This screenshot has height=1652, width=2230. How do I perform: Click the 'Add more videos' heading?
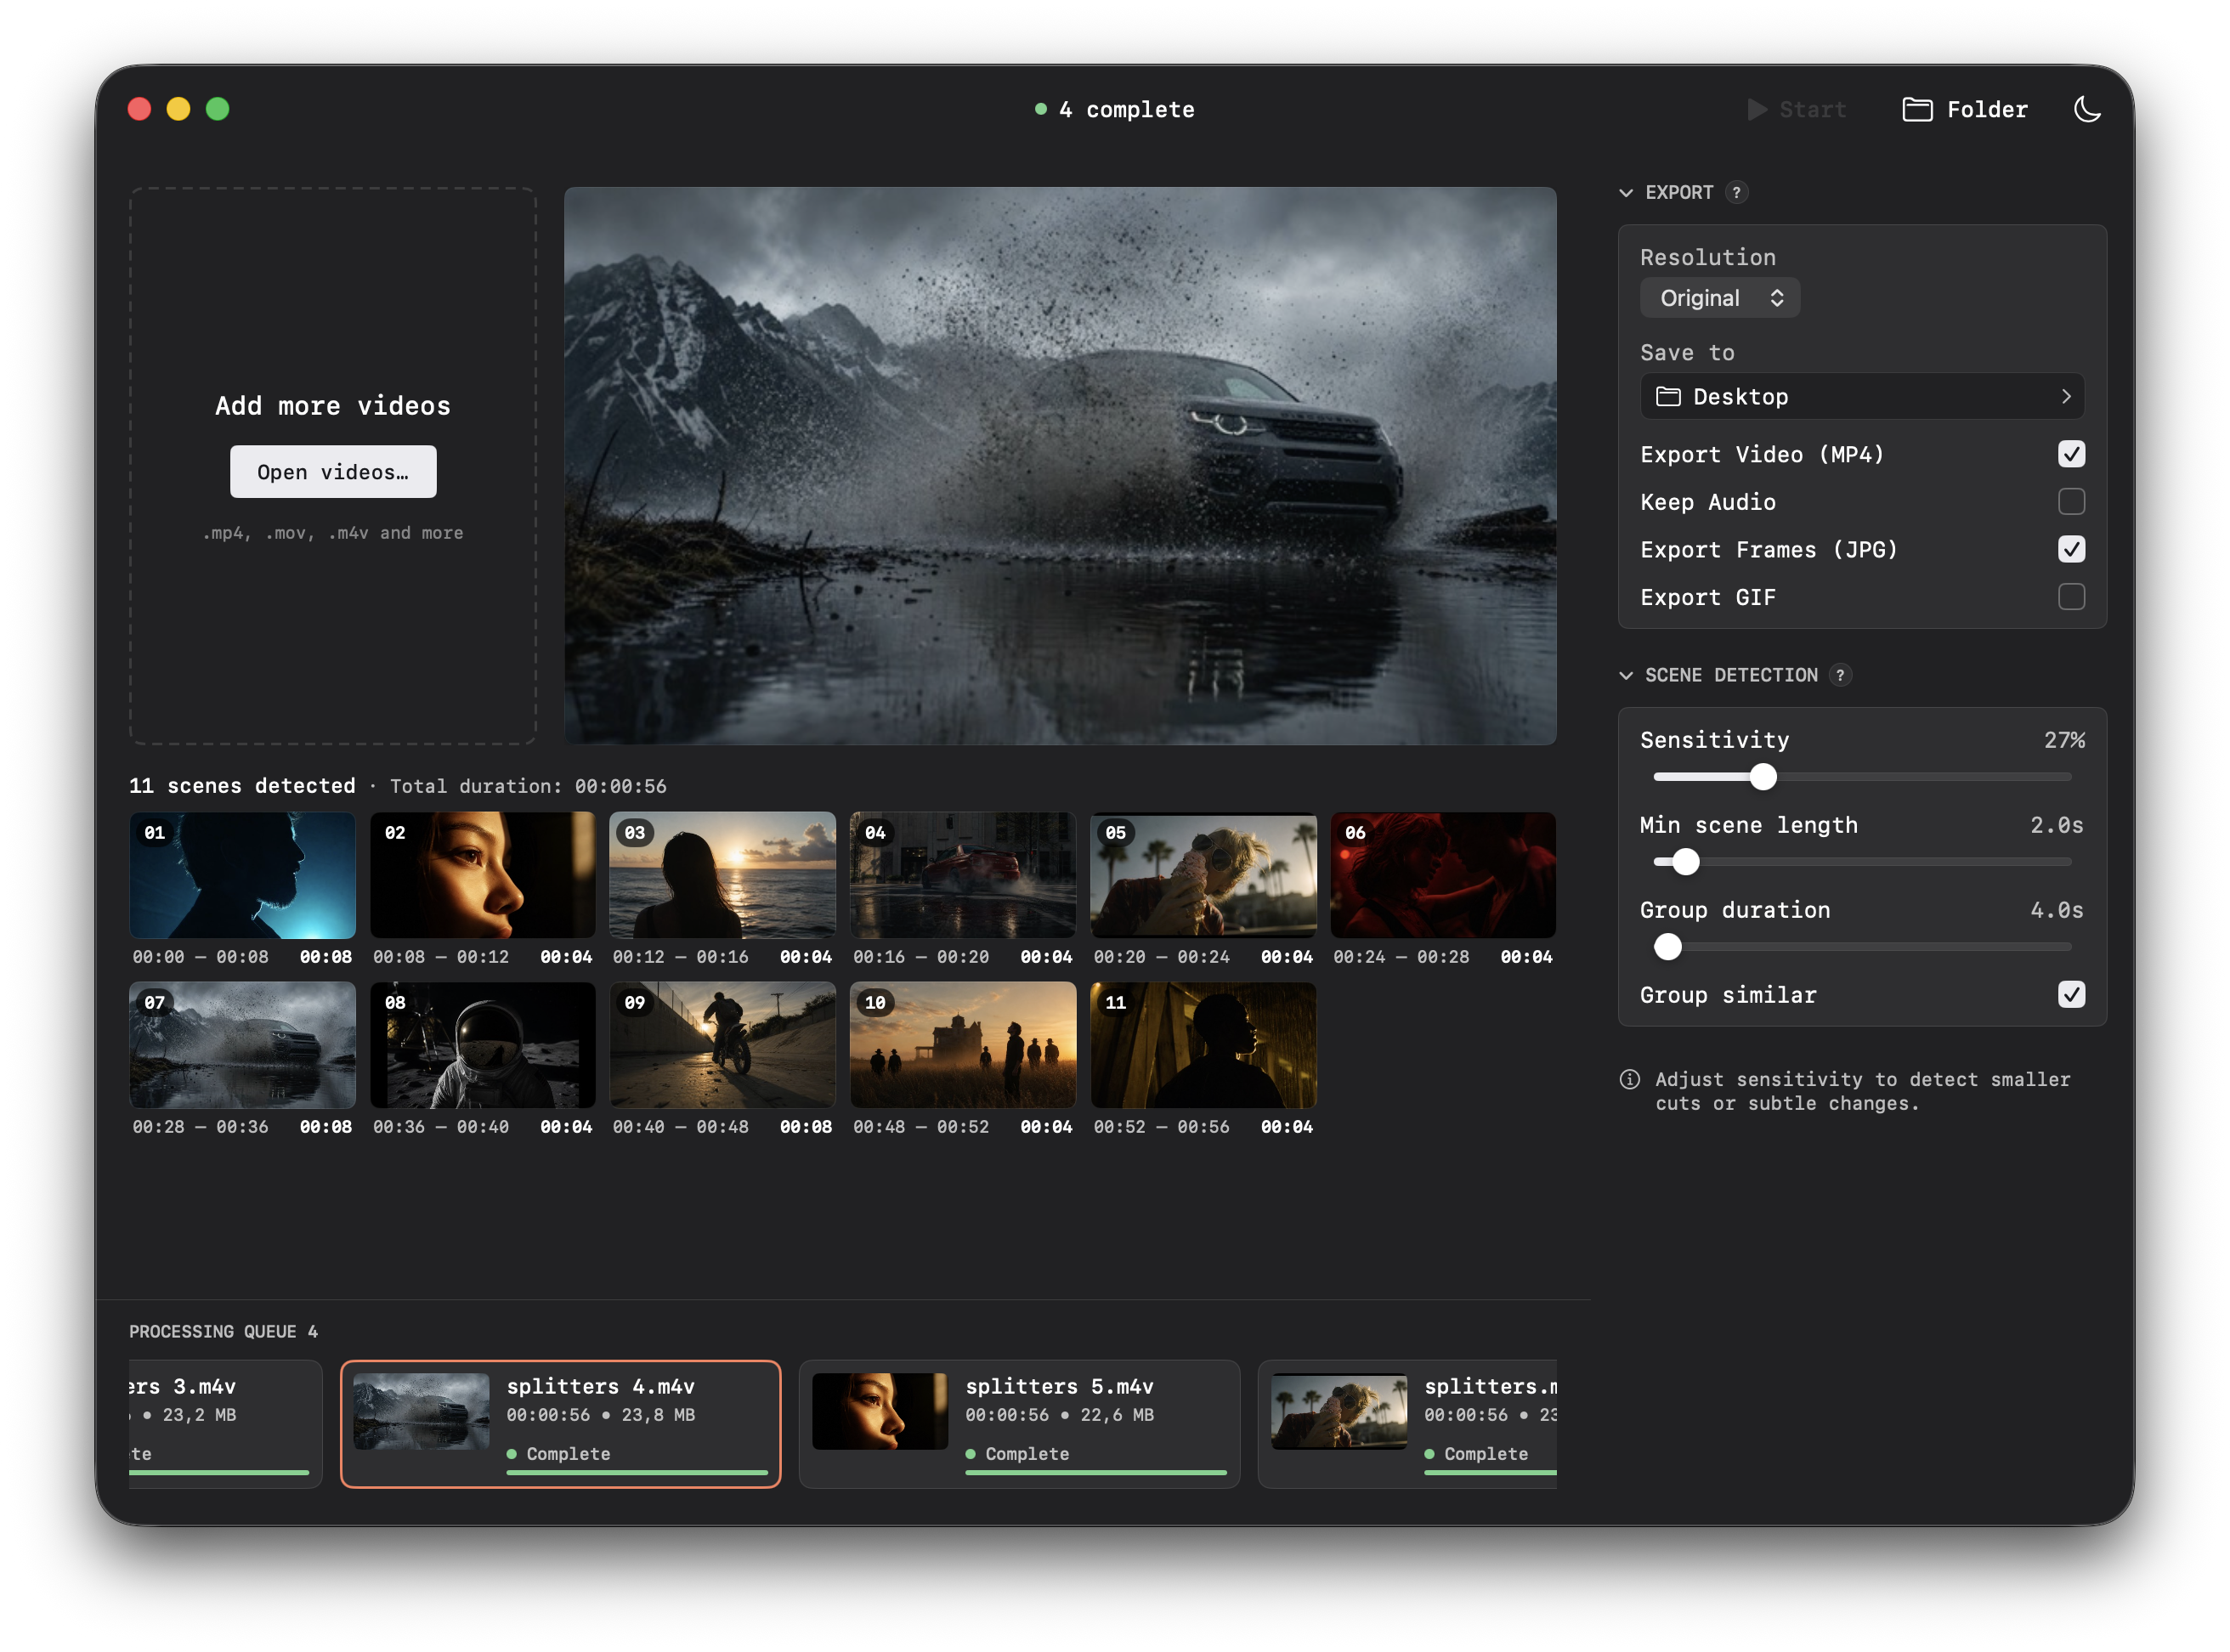333,406
